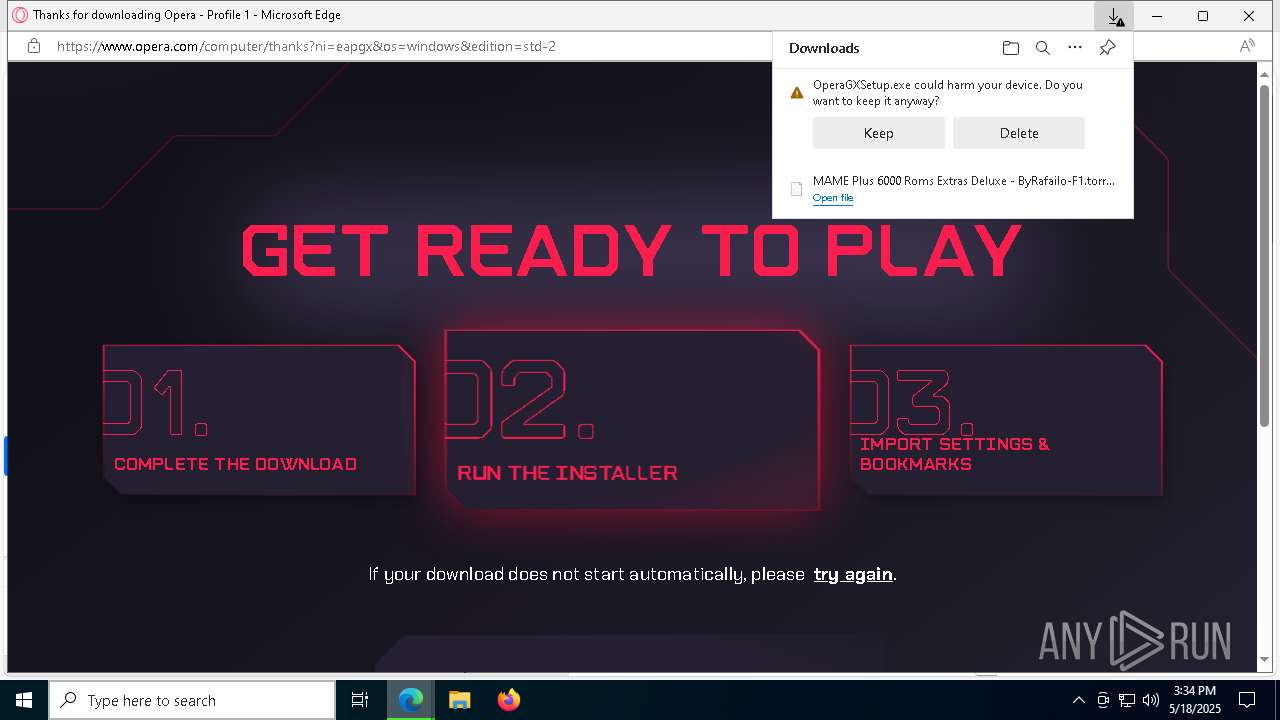The image size is (1280, 720).
Task: Open the Downloads folder icon
Action: pos(1011,48)
